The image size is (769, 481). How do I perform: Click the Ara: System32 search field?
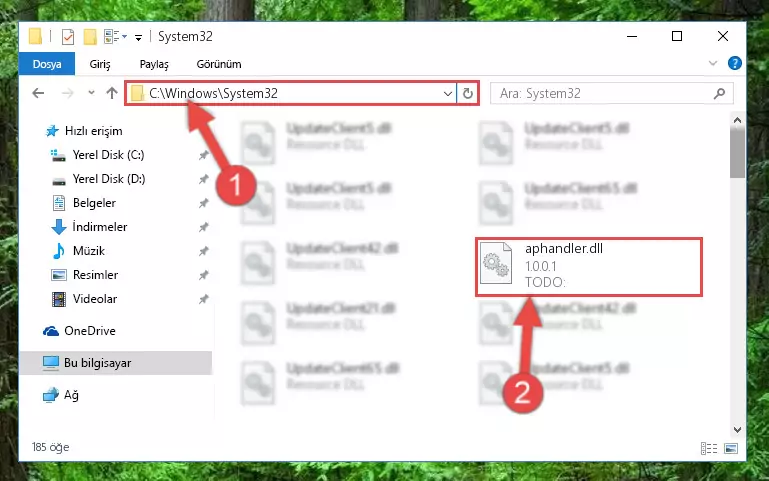coord(604,93)
